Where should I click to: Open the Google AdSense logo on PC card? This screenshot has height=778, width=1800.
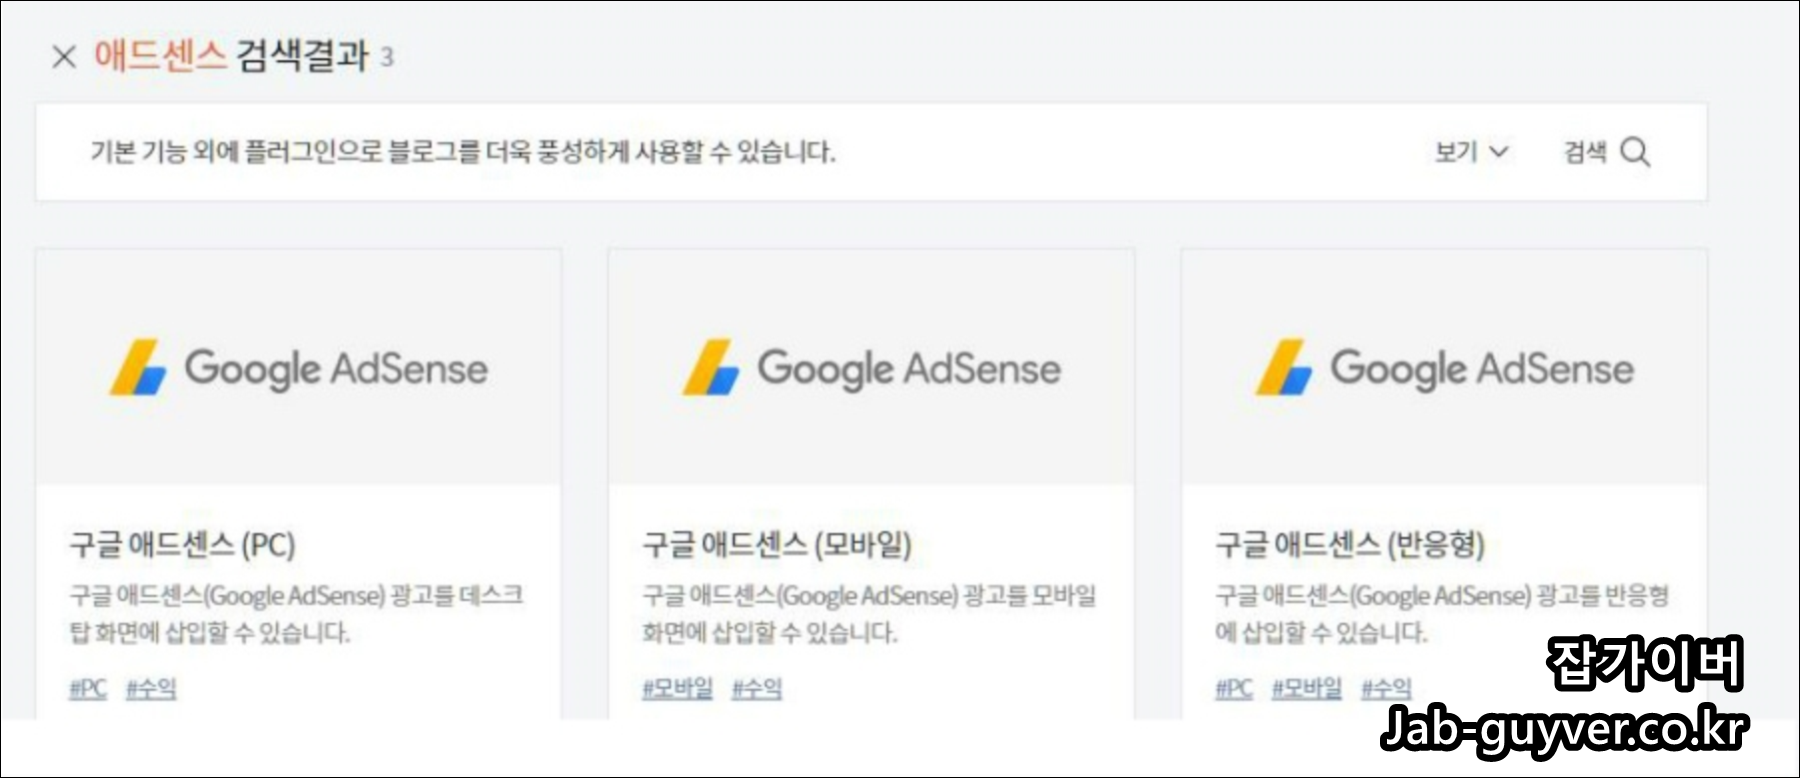(x=299, y=368)
